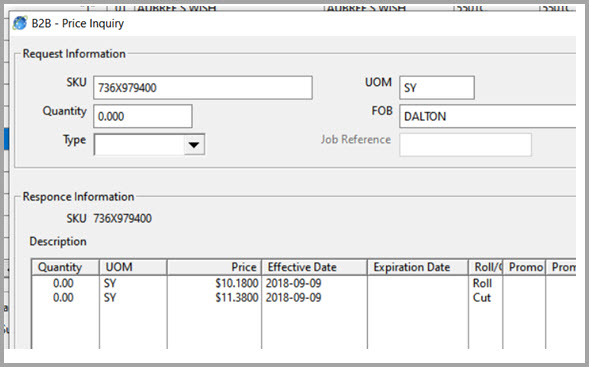Select the Cut row type cell
The image size is (589, 367).
pyautogui.click(x=482, y=298)
